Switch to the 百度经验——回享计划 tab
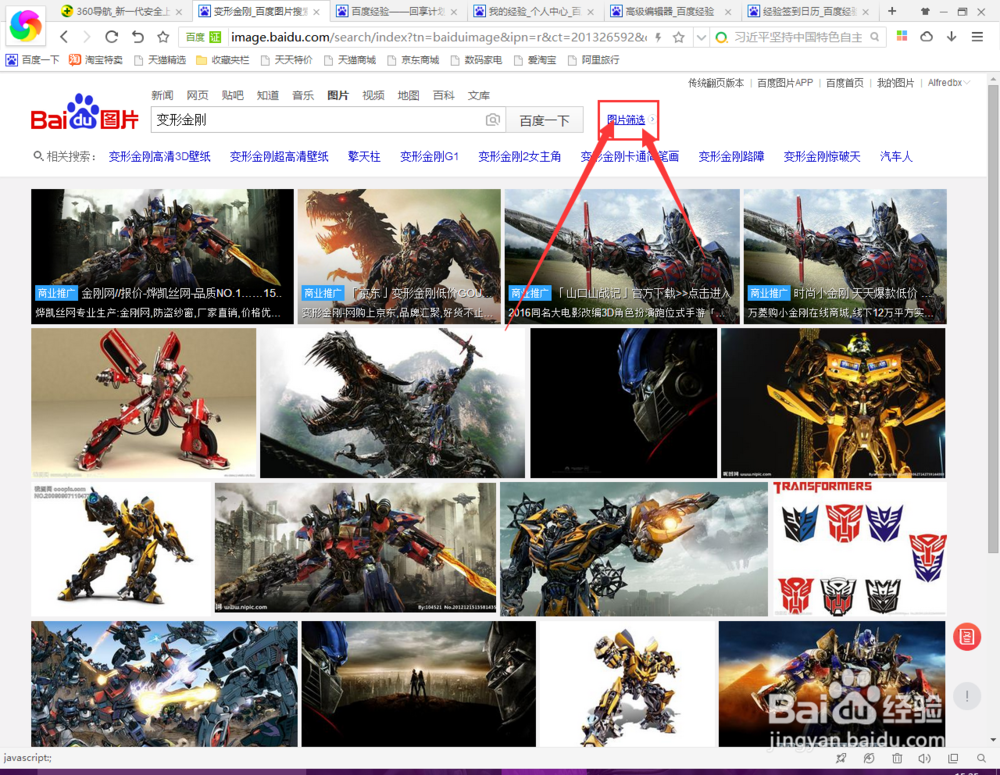Image resolution: width=1000 pixels, height=775 pixels. [397, 11]
